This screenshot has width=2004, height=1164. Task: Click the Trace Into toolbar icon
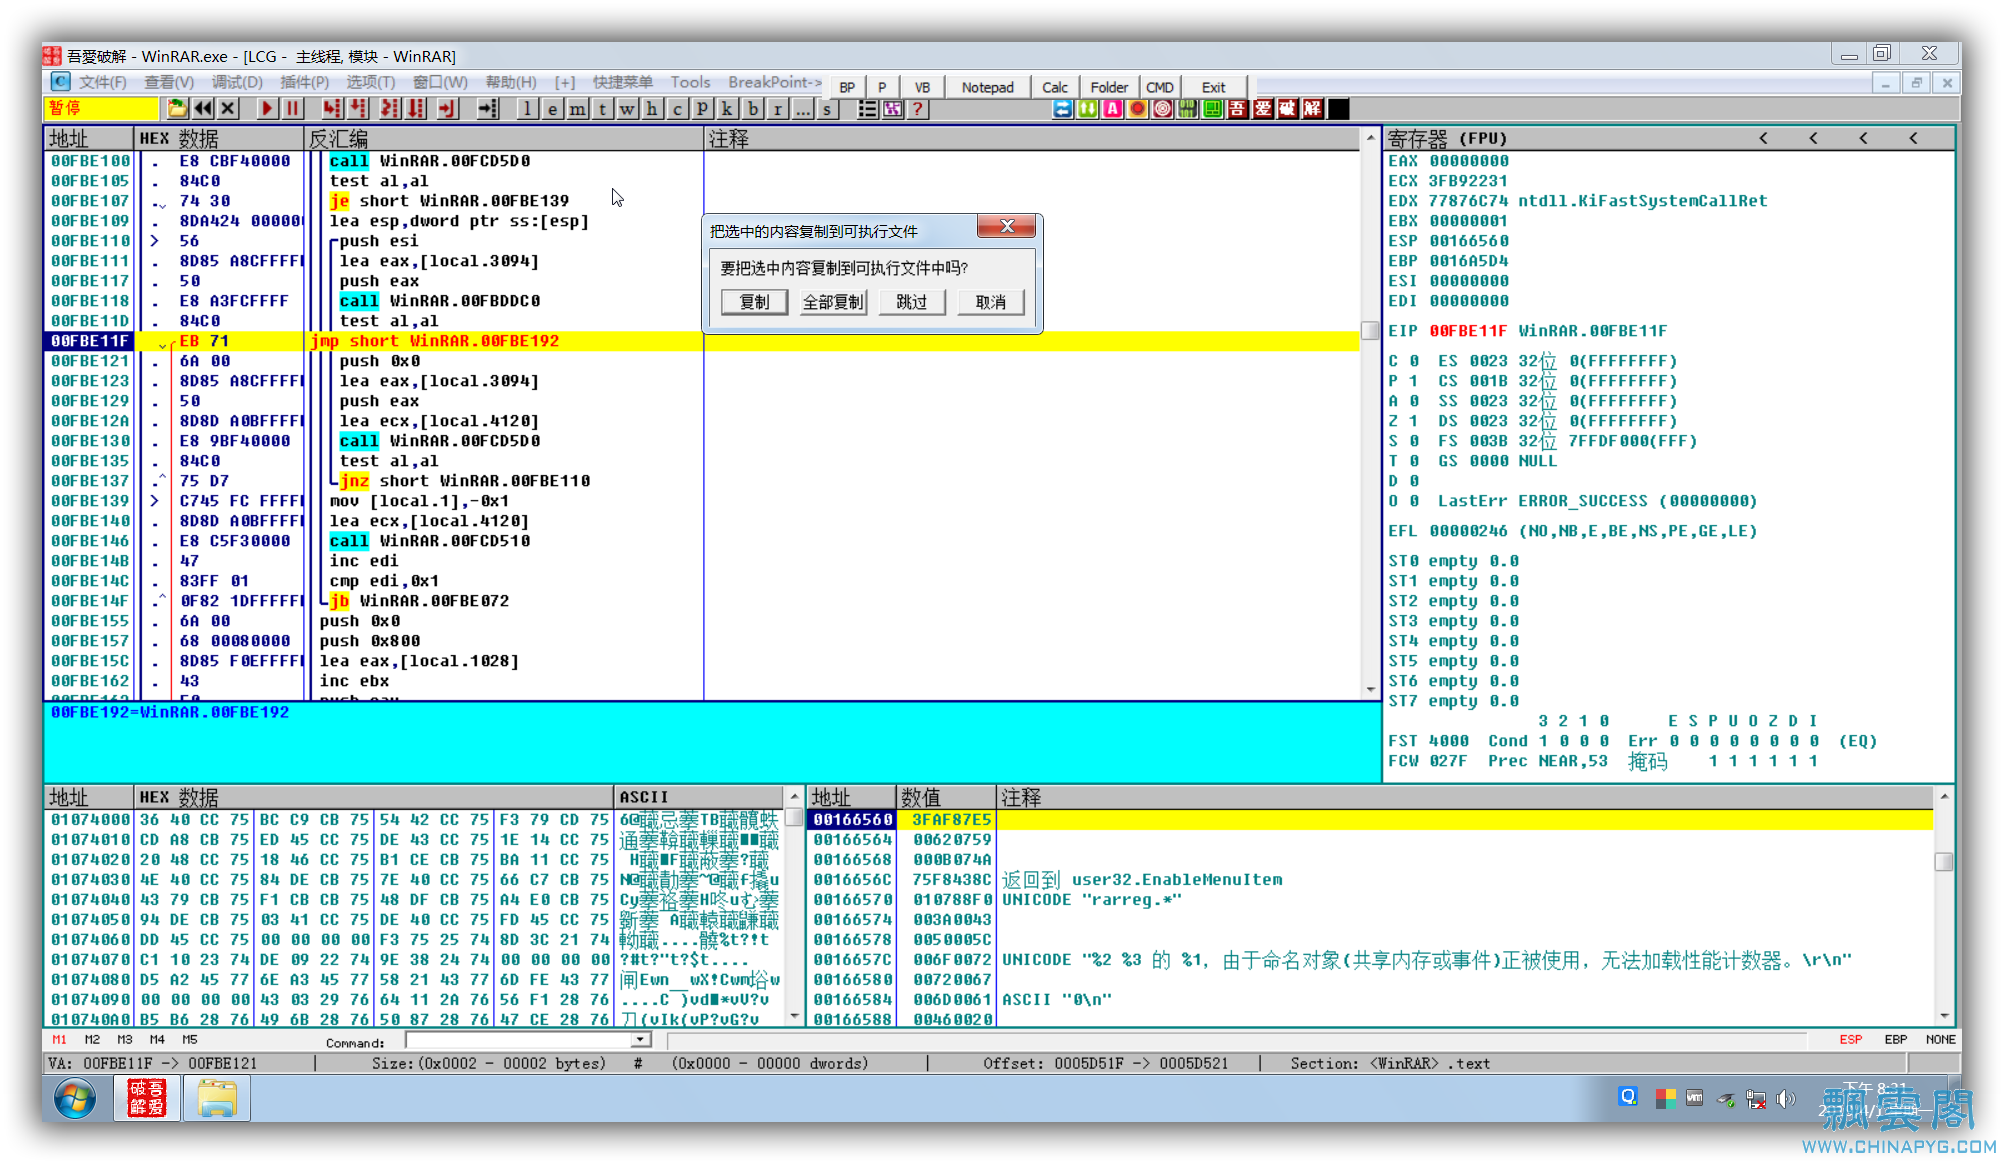(x=390, y=109)
